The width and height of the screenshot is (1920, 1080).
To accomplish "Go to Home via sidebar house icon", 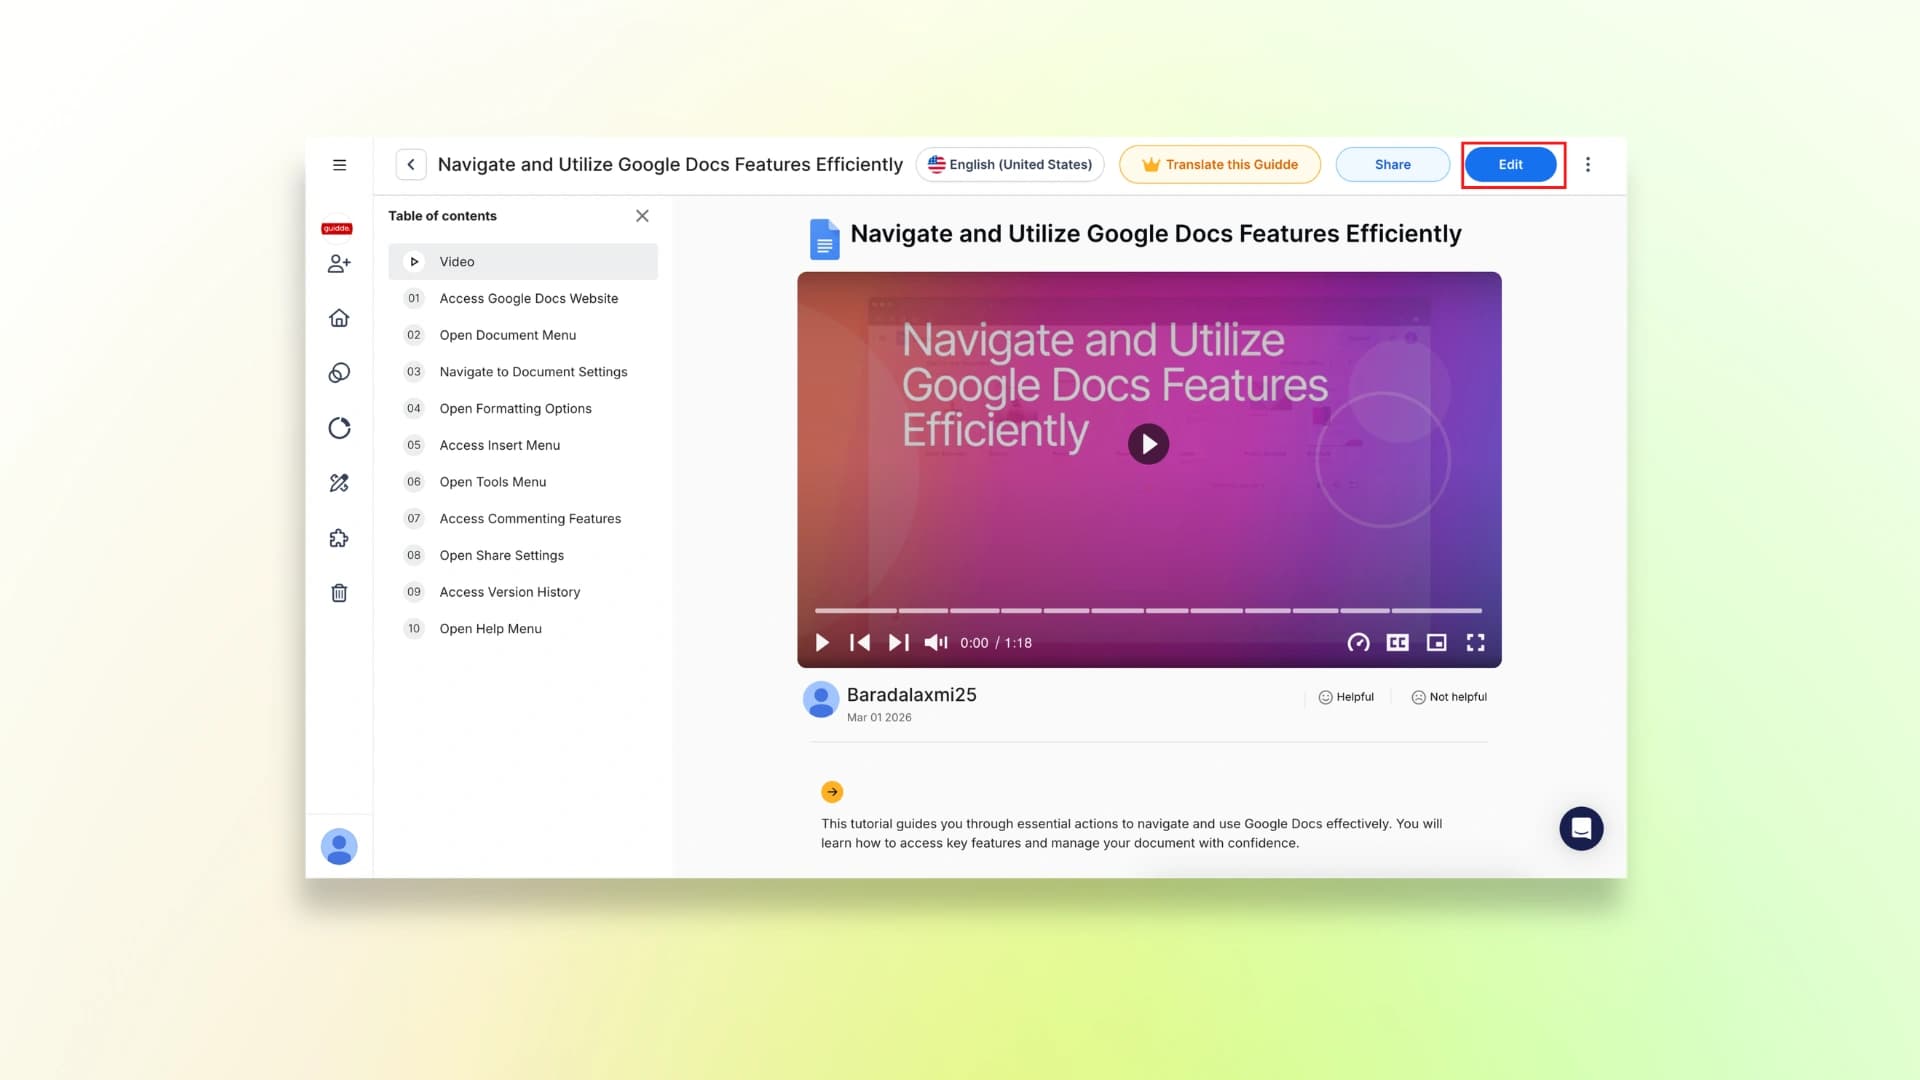I will coord(339,318).
